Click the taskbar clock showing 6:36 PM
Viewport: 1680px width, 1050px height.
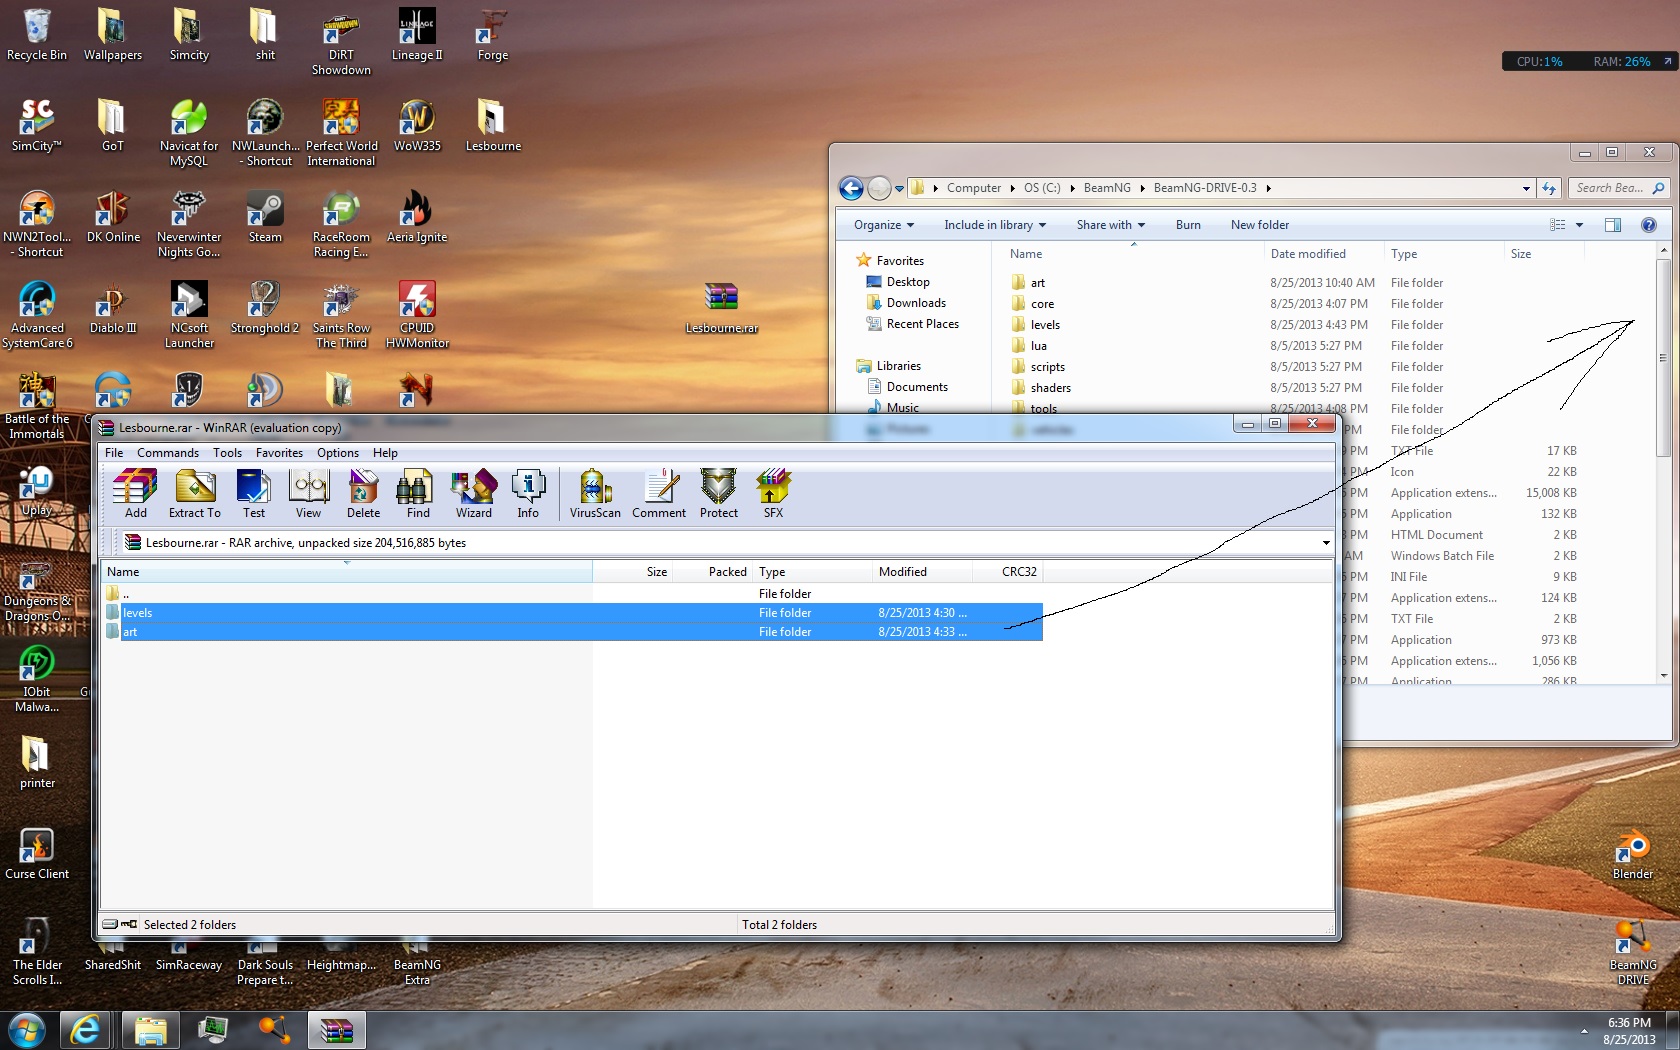1629,1031
